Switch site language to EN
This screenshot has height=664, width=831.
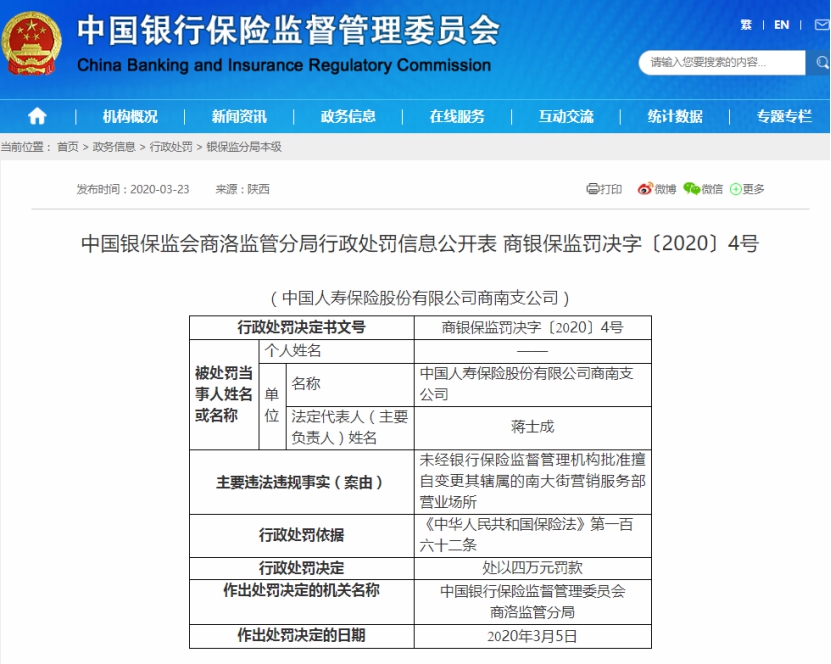782,24
